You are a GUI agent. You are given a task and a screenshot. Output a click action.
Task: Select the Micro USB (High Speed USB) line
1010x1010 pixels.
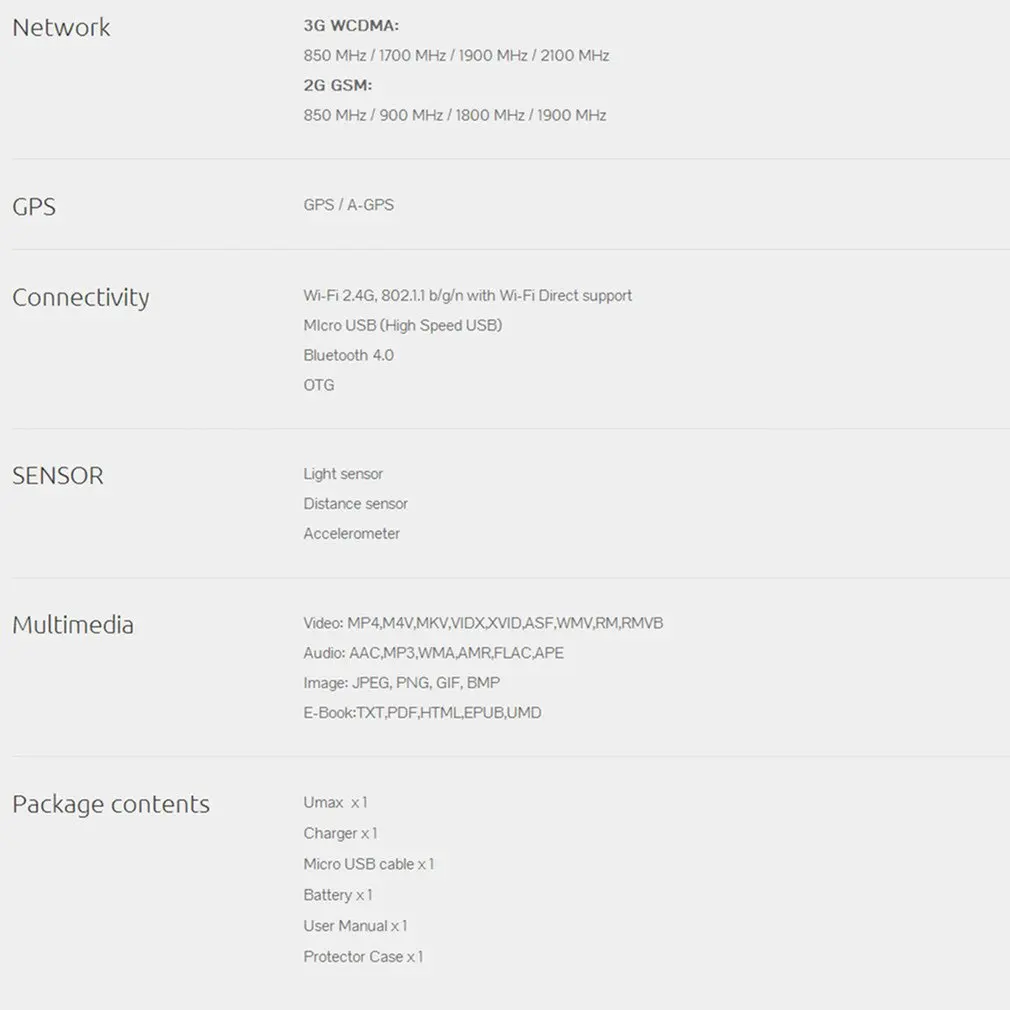click(403, 325)
